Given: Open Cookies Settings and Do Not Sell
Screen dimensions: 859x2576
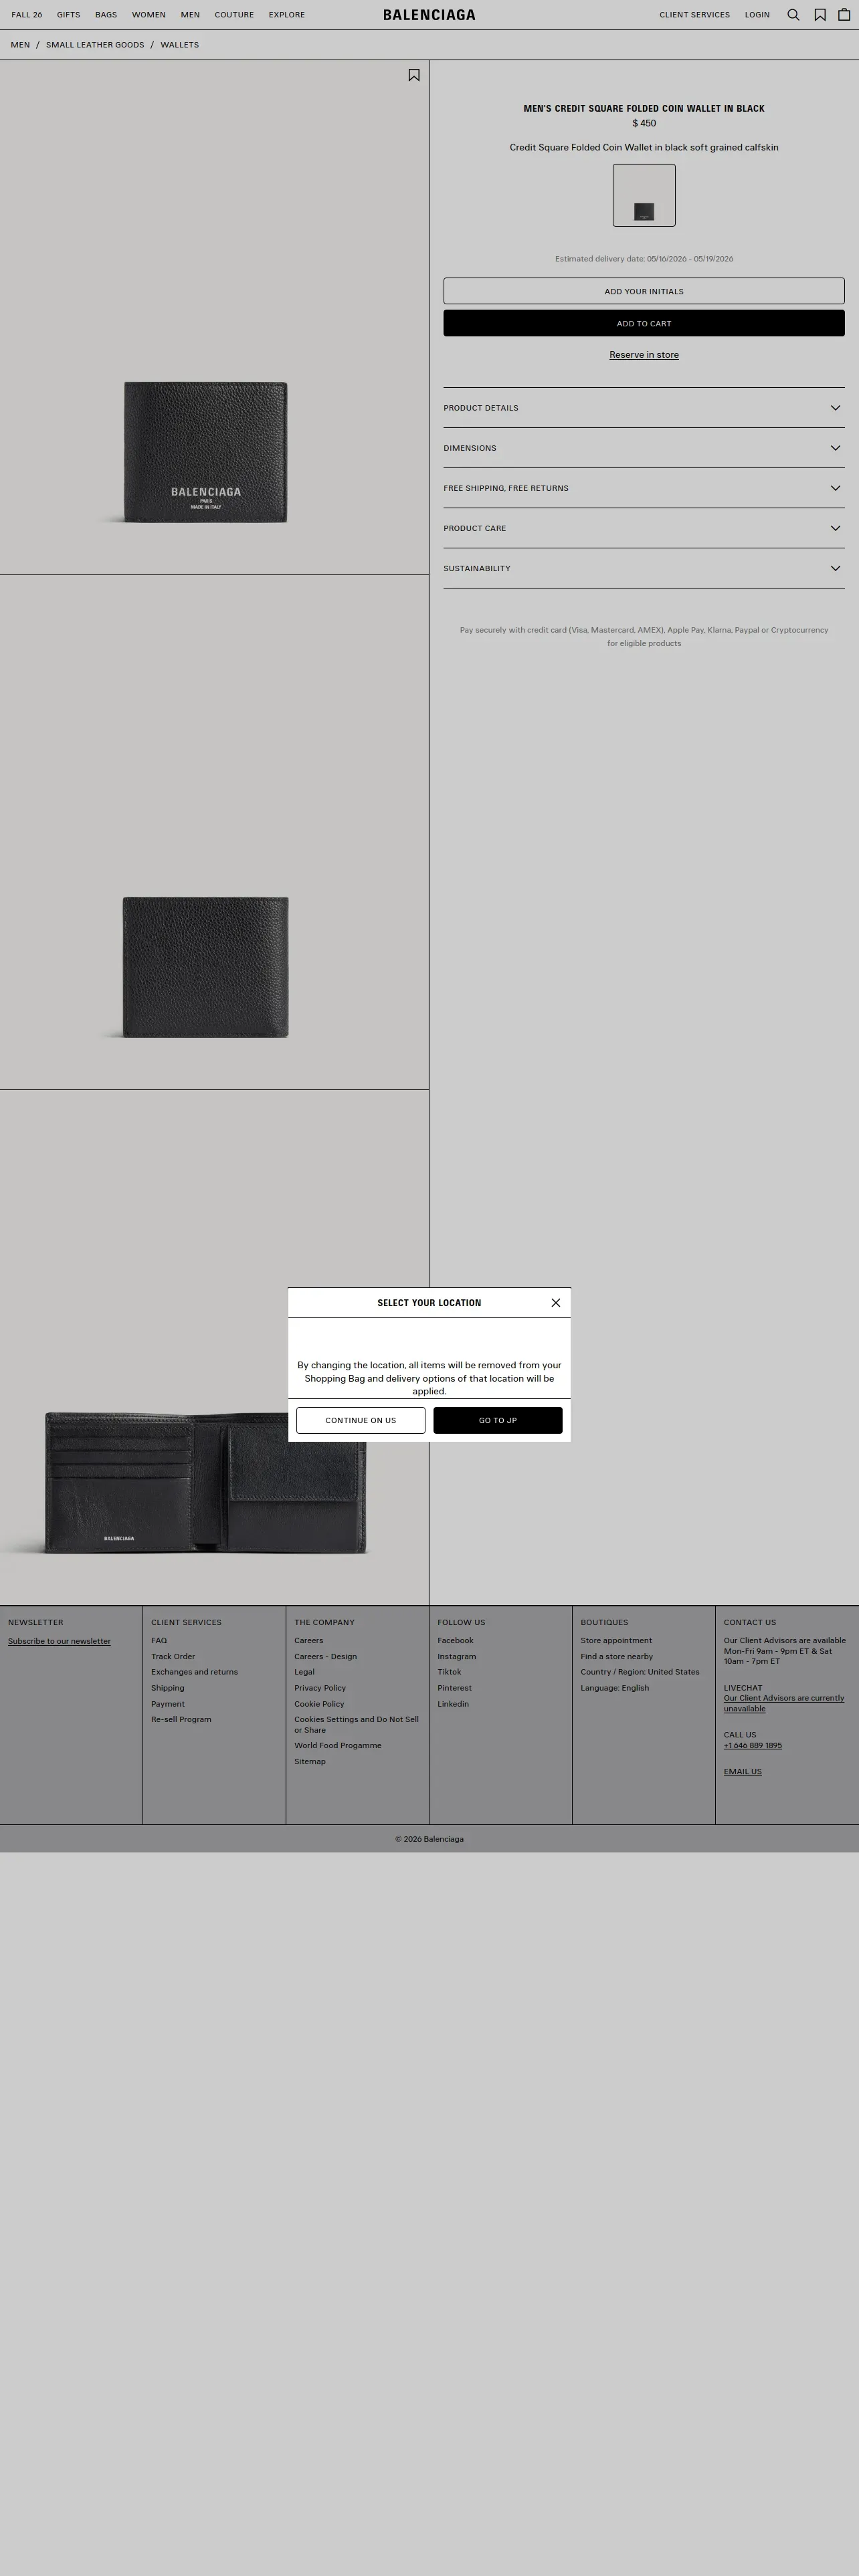Looking at the screenshot, I should 356,1724.
